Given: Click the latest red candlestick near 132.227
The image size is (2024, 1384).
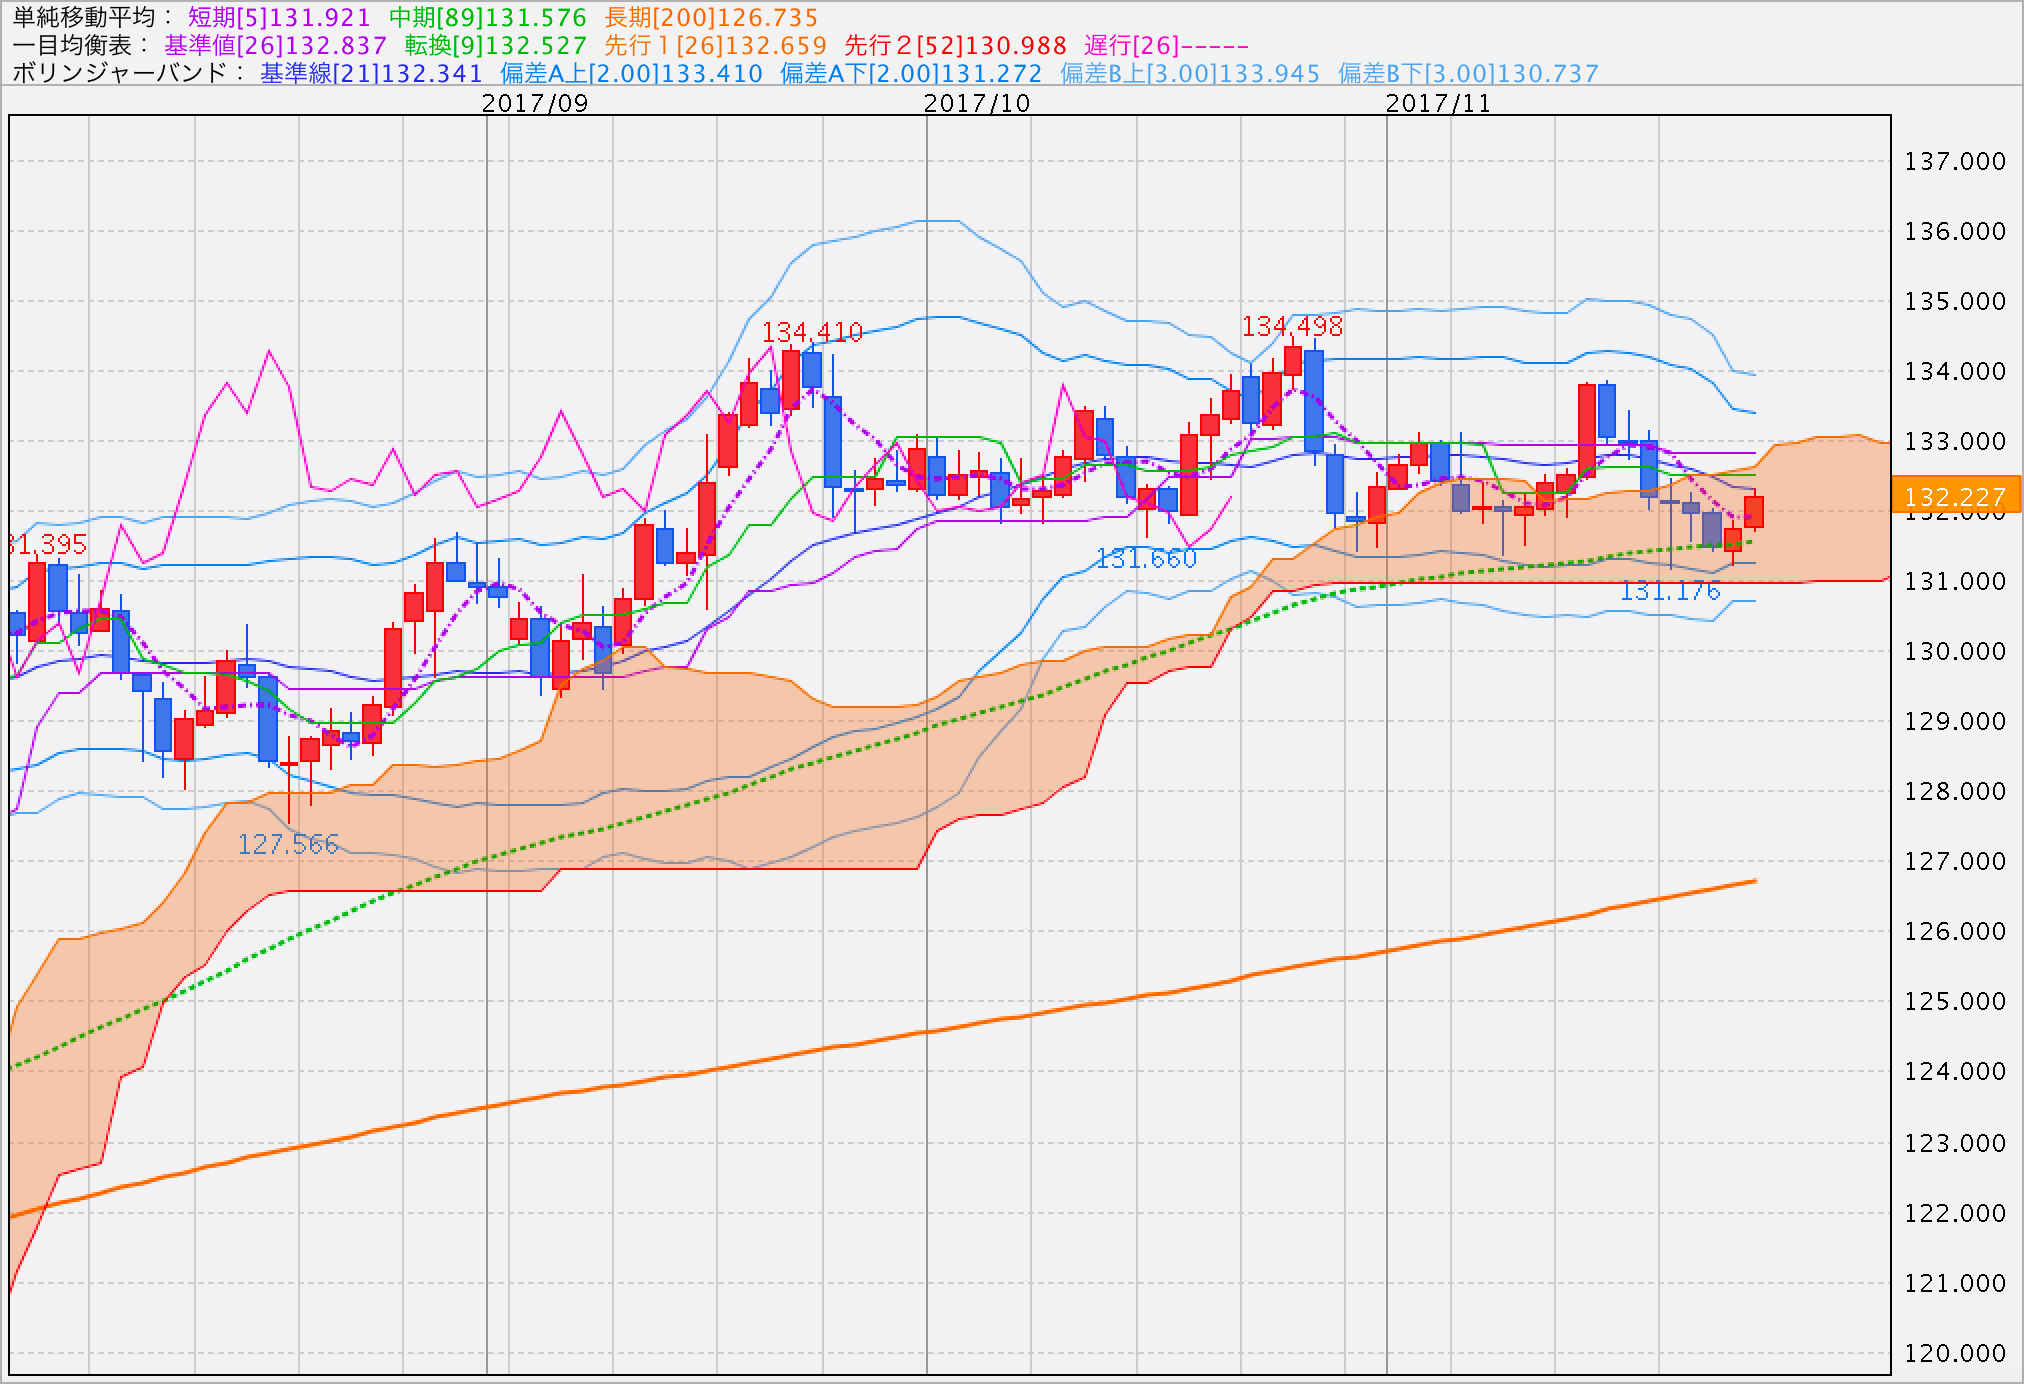Looking at the screenshot, I should (1754, 512).
